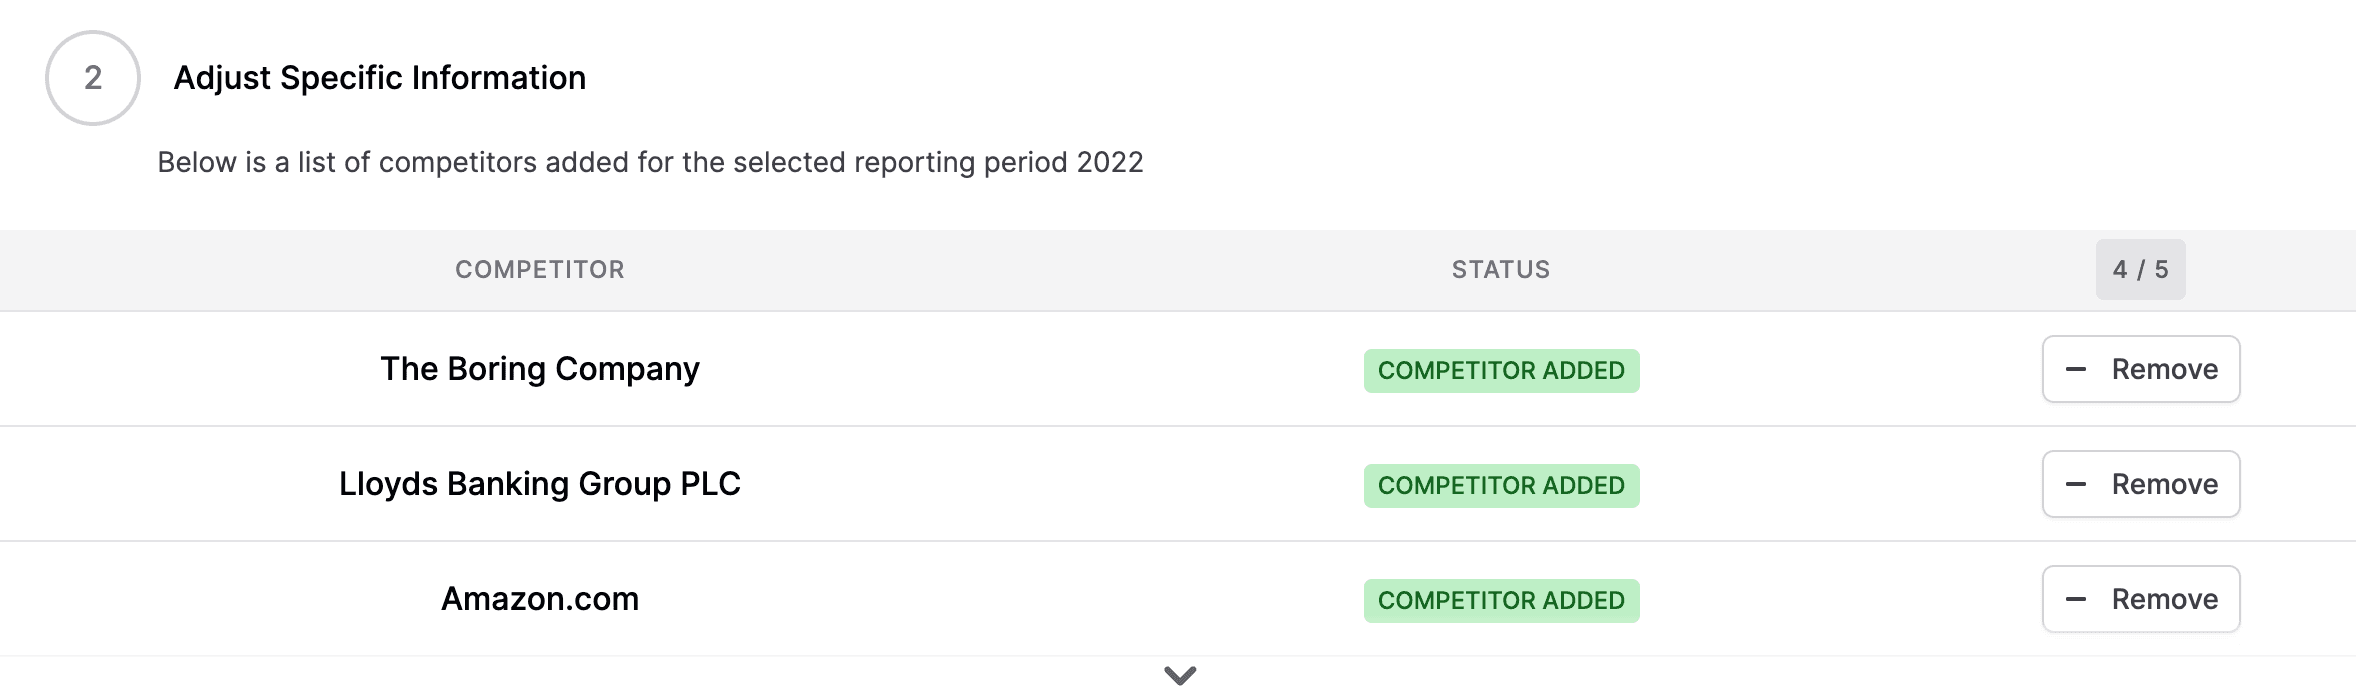This screenshot has height=688, width=2356.
Task: Remove The Boring Company from competitors
Action: coord(2141,369)
